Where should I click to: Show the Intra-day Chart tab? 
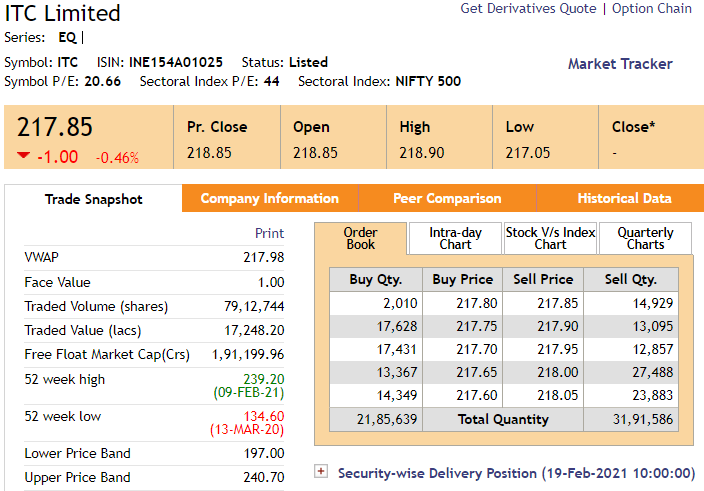[x=455, y=238]
